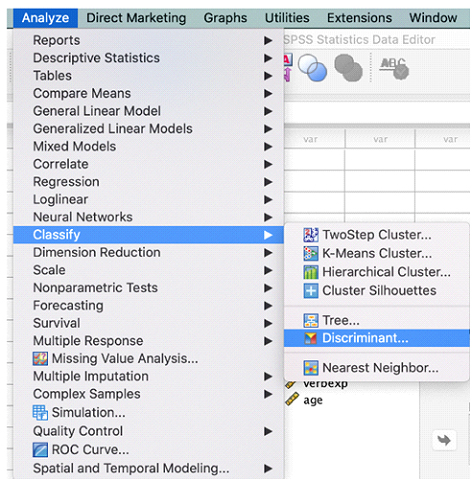Screen dimensions: 472x481
Task: Click the Cluster Silhouettes plus icon
Action: pyautogui.click(x=310, y=291)
